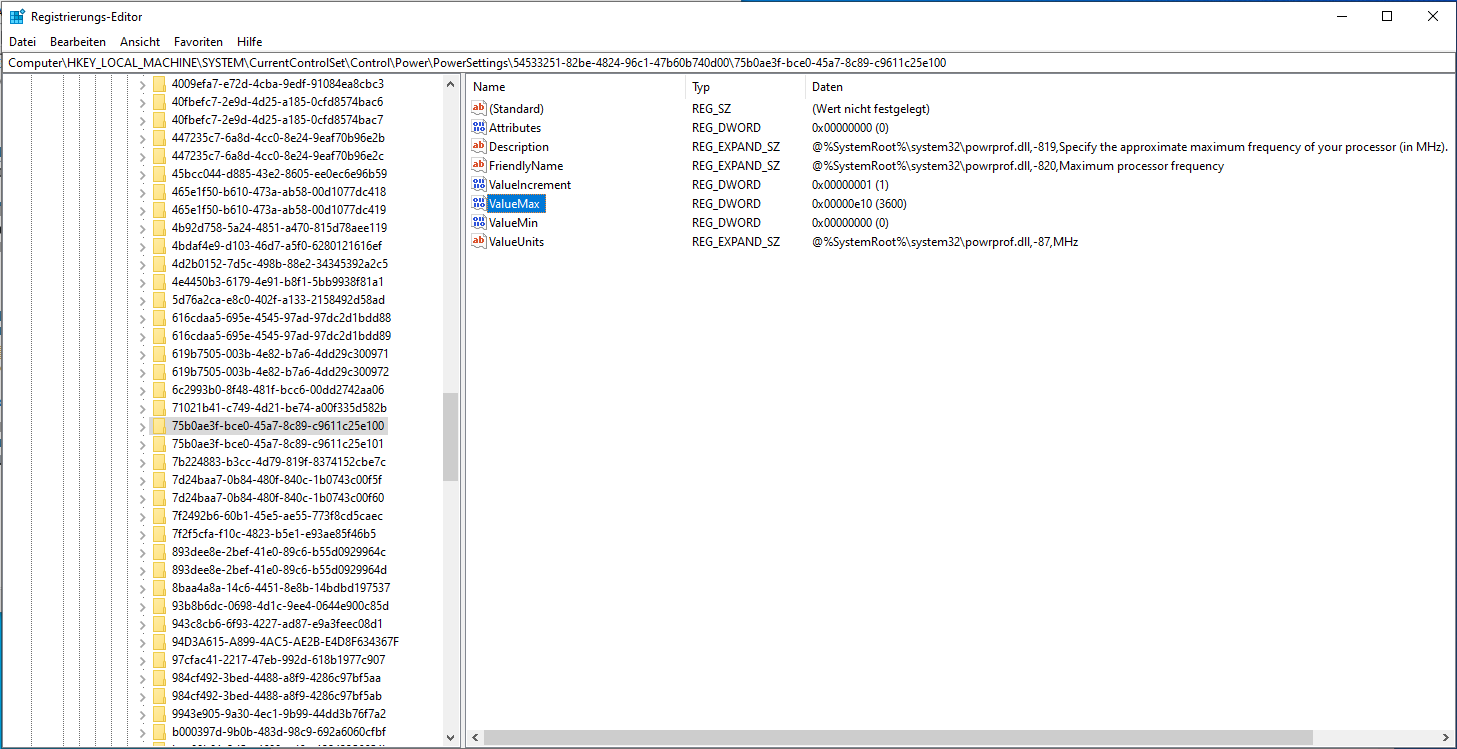Click the FriendlyName value icon

(x=479, y=165)
